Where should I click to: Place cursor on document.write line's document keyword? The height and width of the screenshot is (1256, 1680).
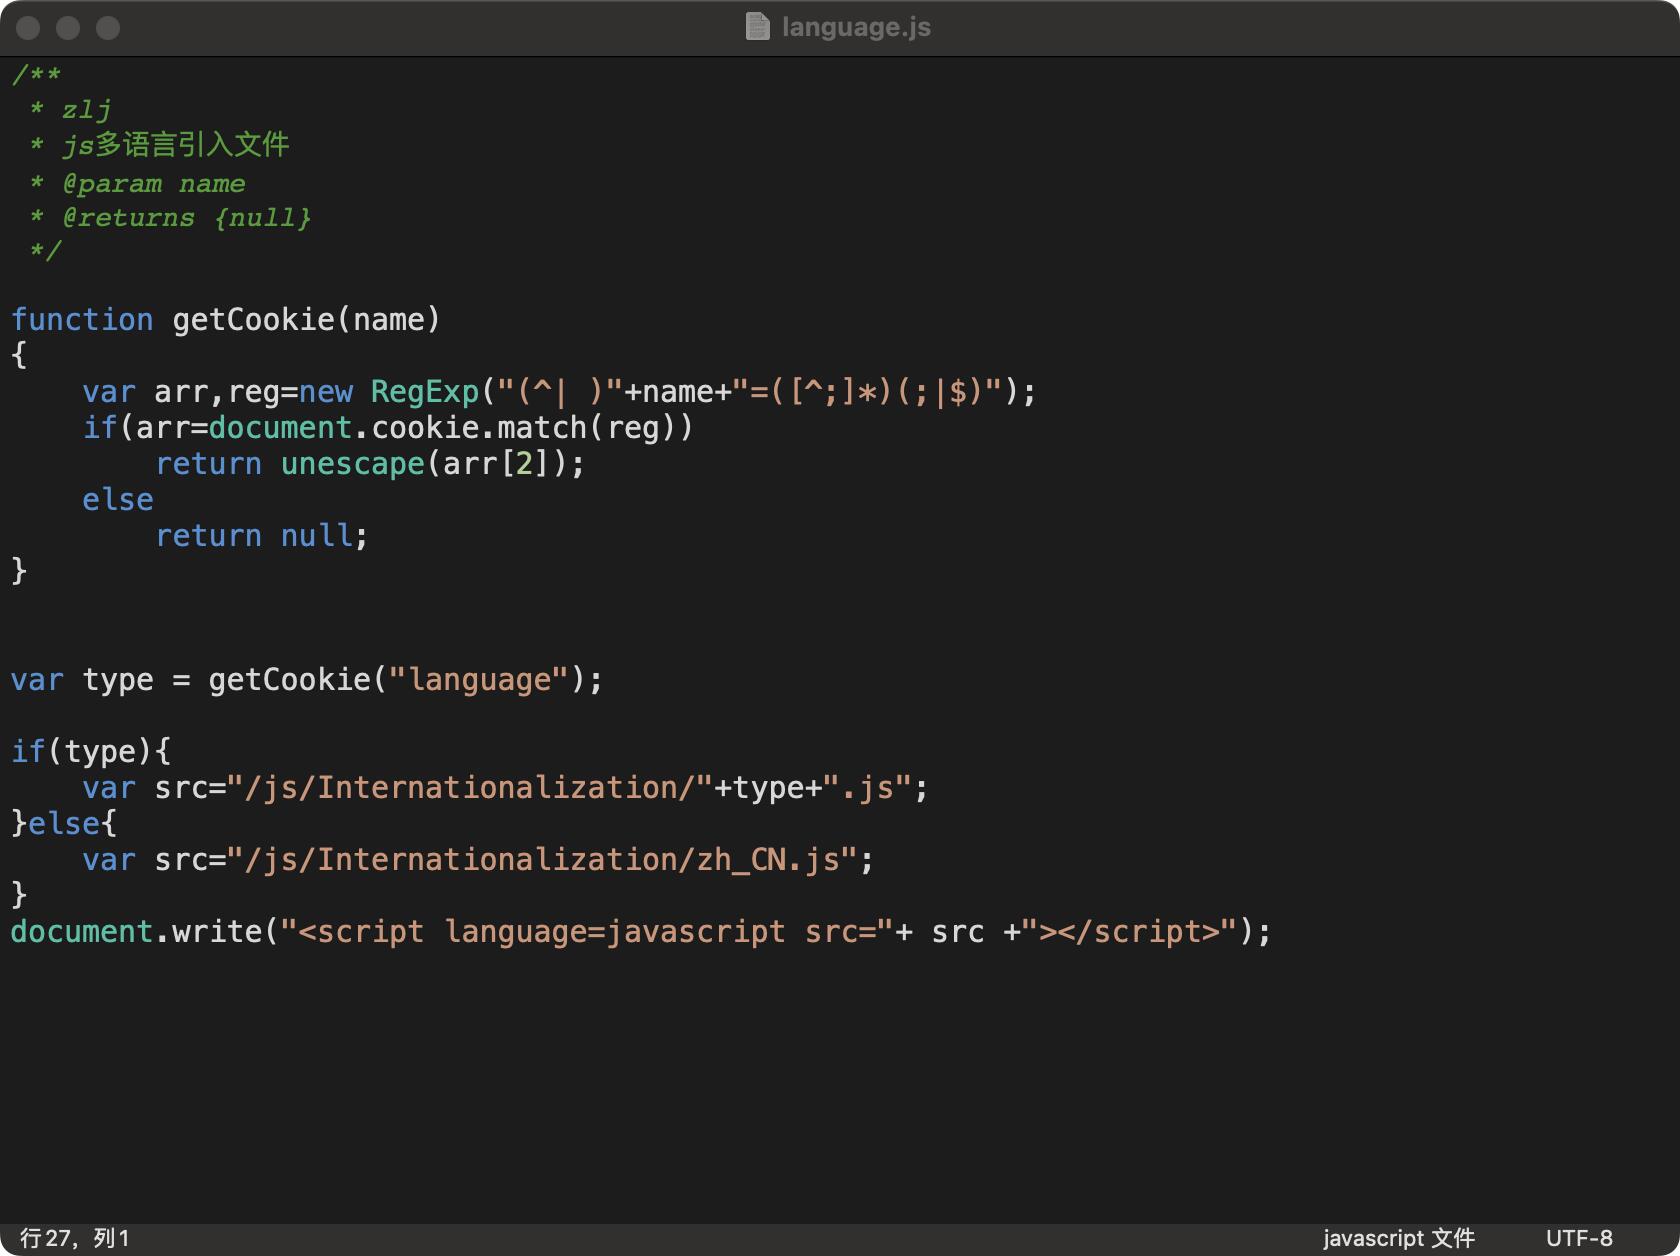(81, 932)
